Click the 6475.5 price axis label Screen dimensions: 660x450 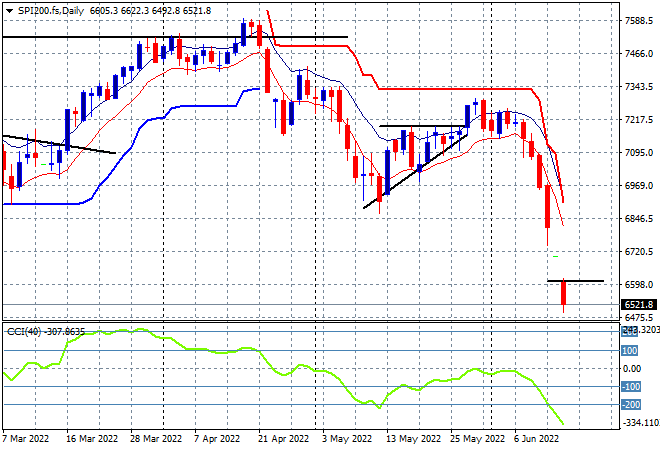pyautogui.click(x=639, y=317)
